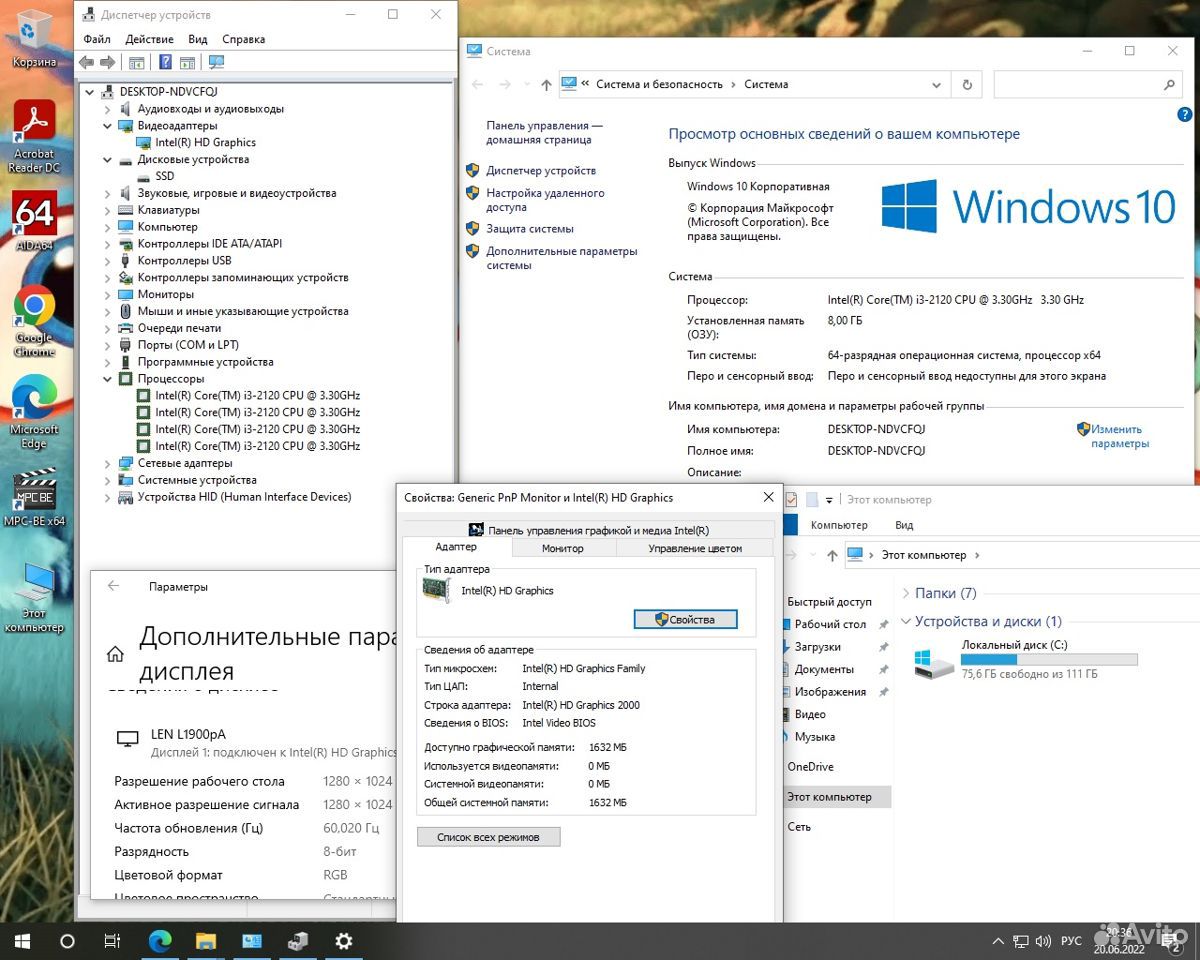1200x960 pixels.
Task: Collapse the Процессоры node
Action: pos(108,379)
